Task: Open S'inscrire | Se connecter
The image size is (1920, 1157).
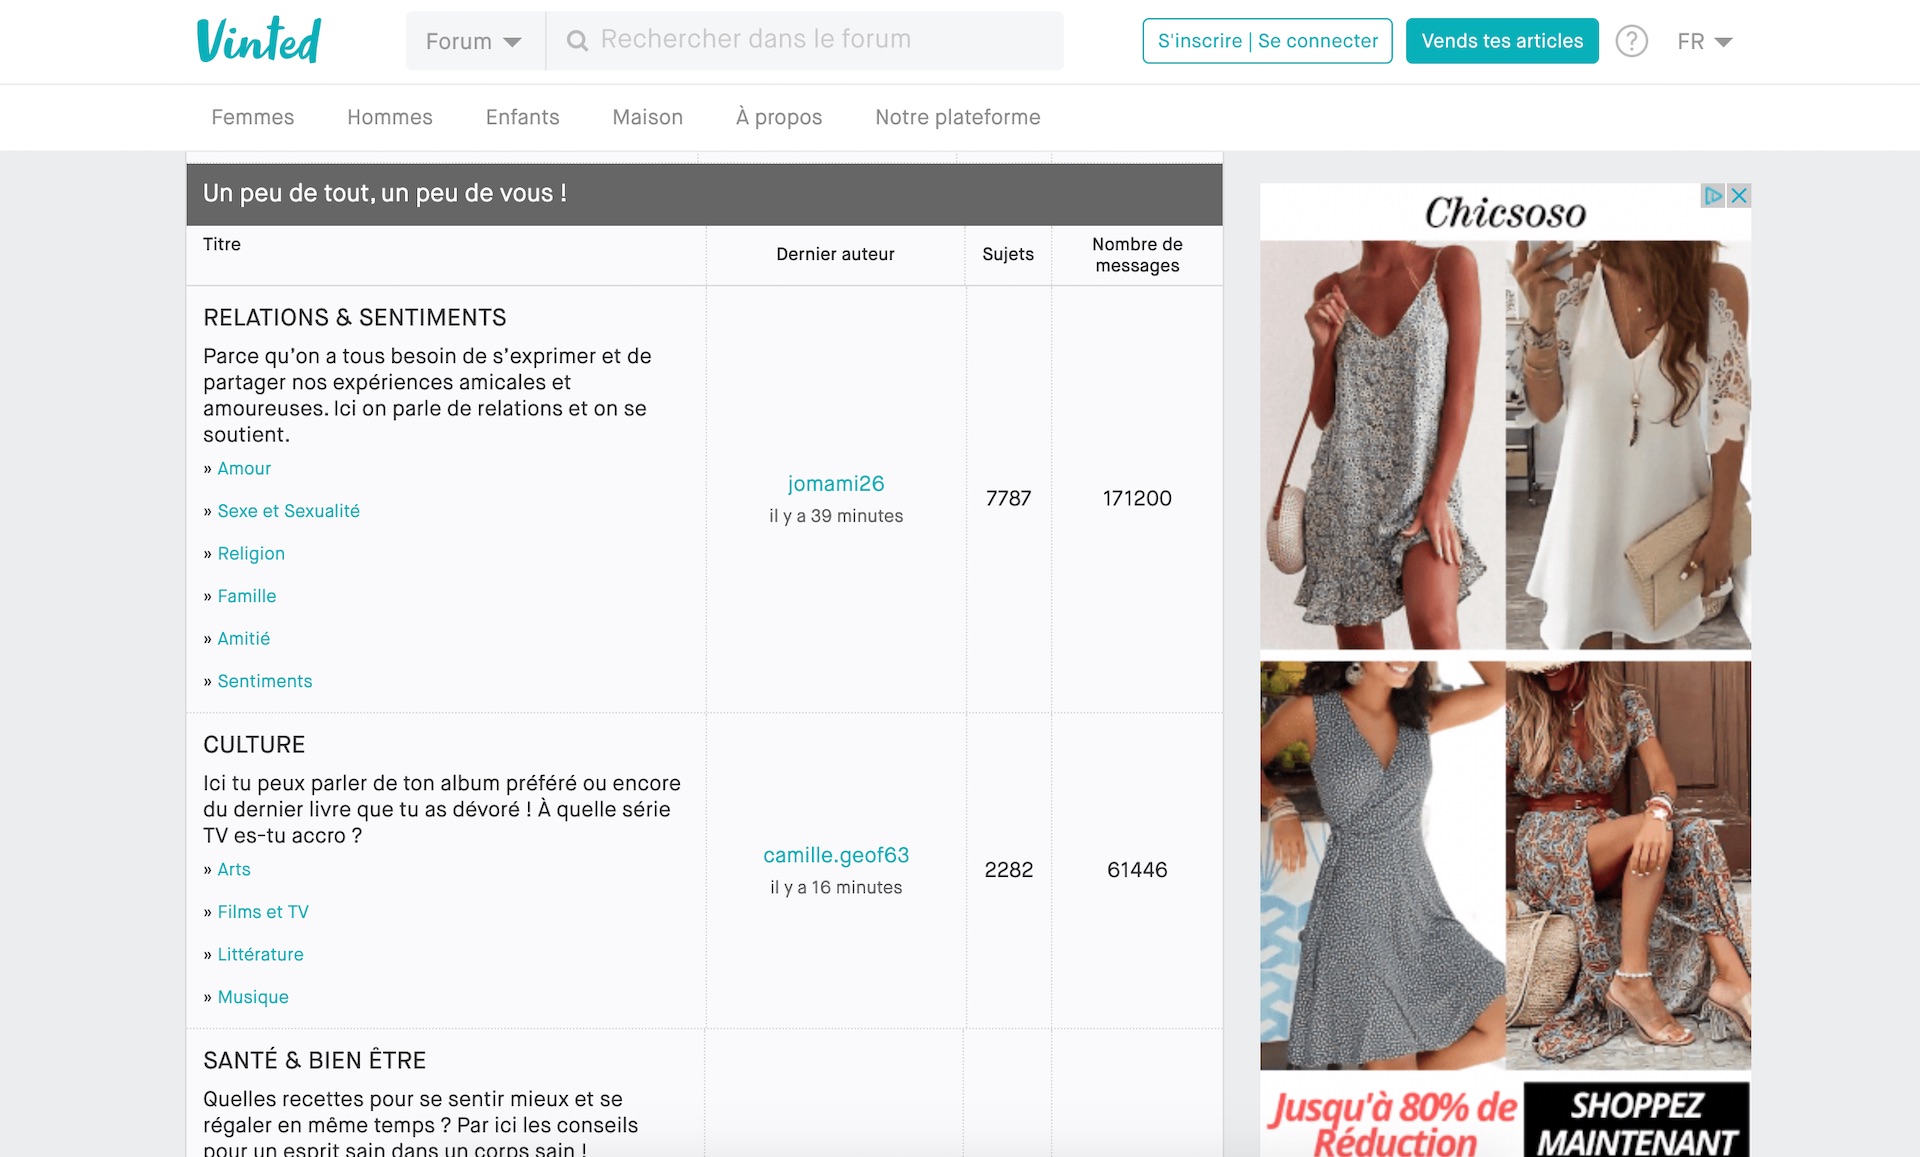Action: click(x=1267, y=41)
